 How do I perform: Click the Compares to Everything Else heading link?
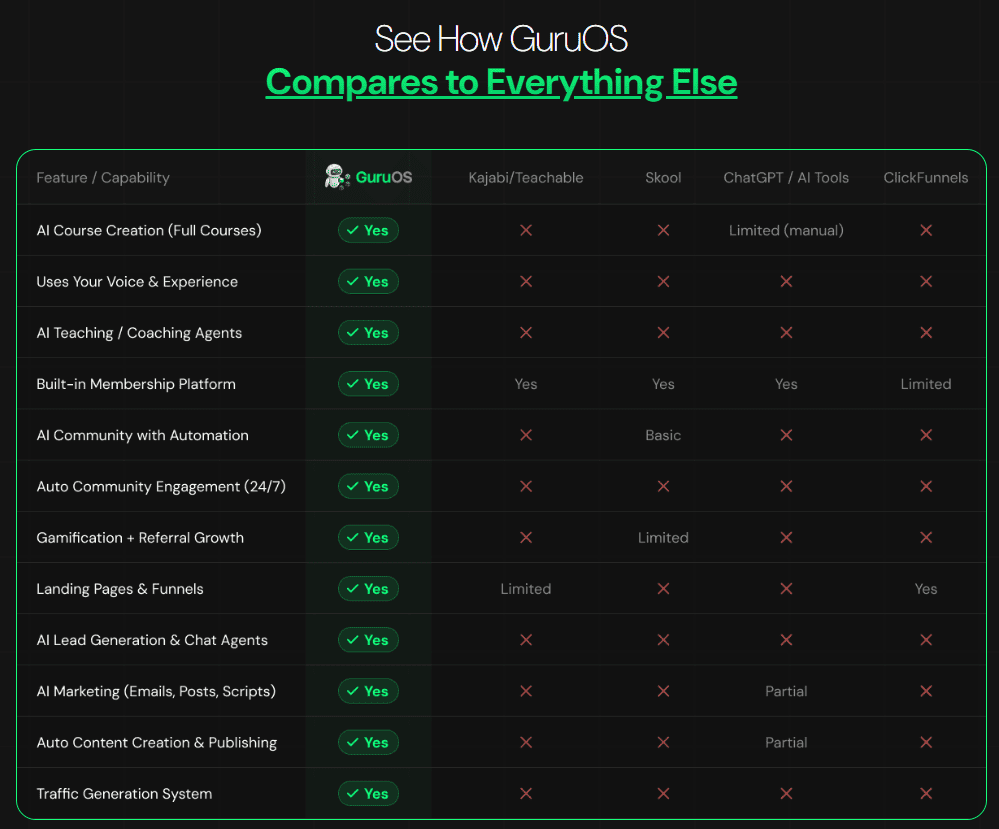click(501, 82)
